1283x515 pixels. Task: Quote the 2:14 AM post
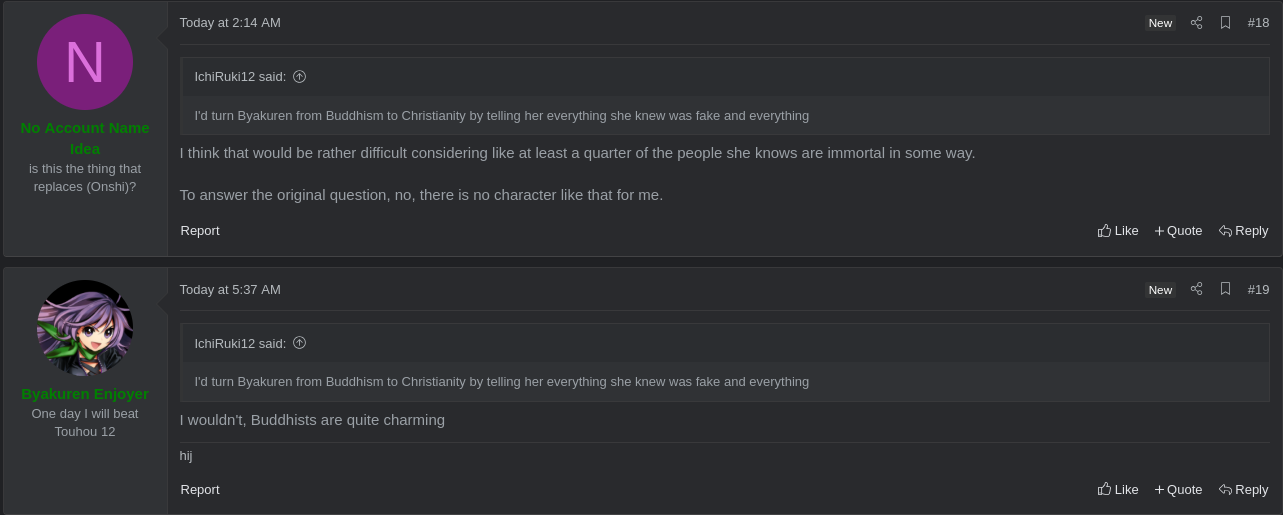[x=1178, y=231]
